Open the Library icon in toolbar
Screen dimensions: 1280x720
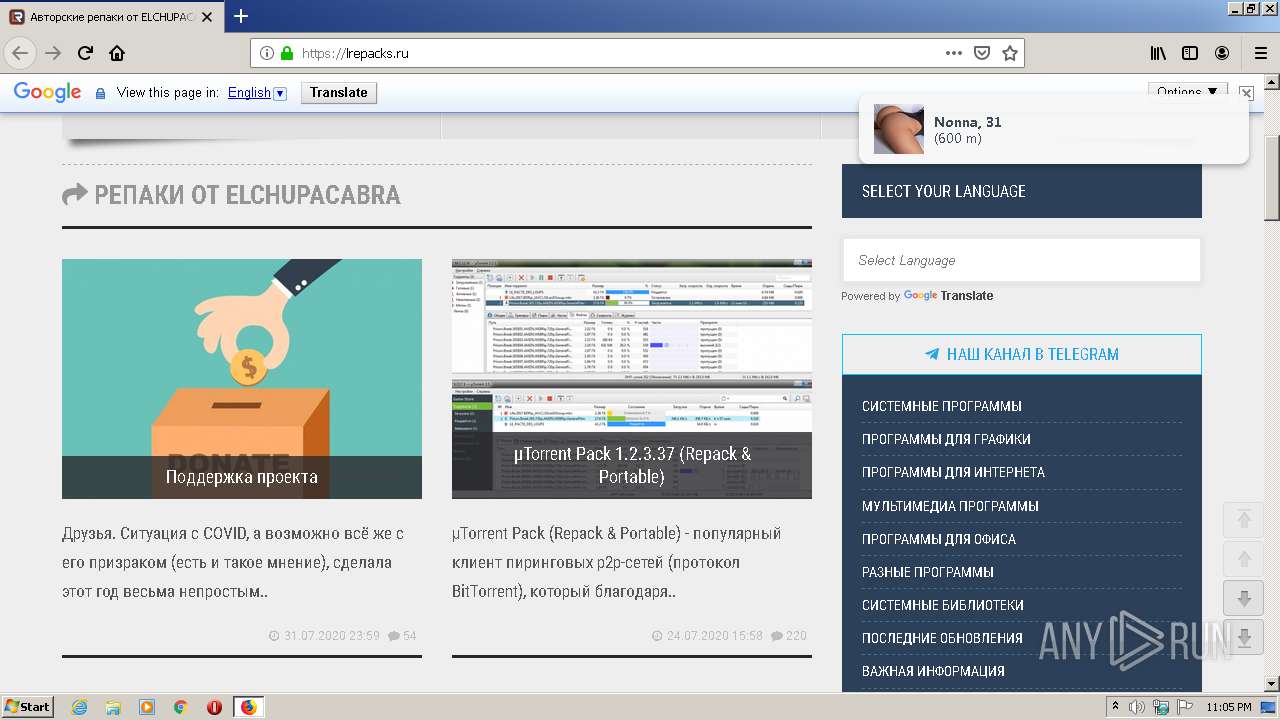click(1157, 53)
